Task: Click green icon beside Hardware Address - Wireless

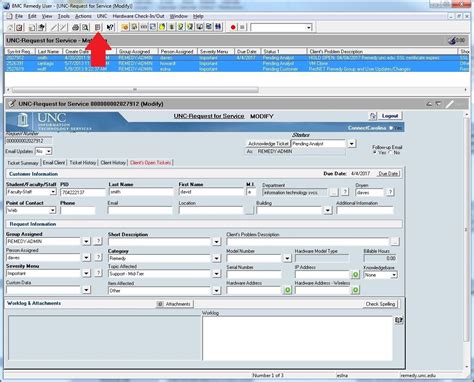Action: pos(355,290)
